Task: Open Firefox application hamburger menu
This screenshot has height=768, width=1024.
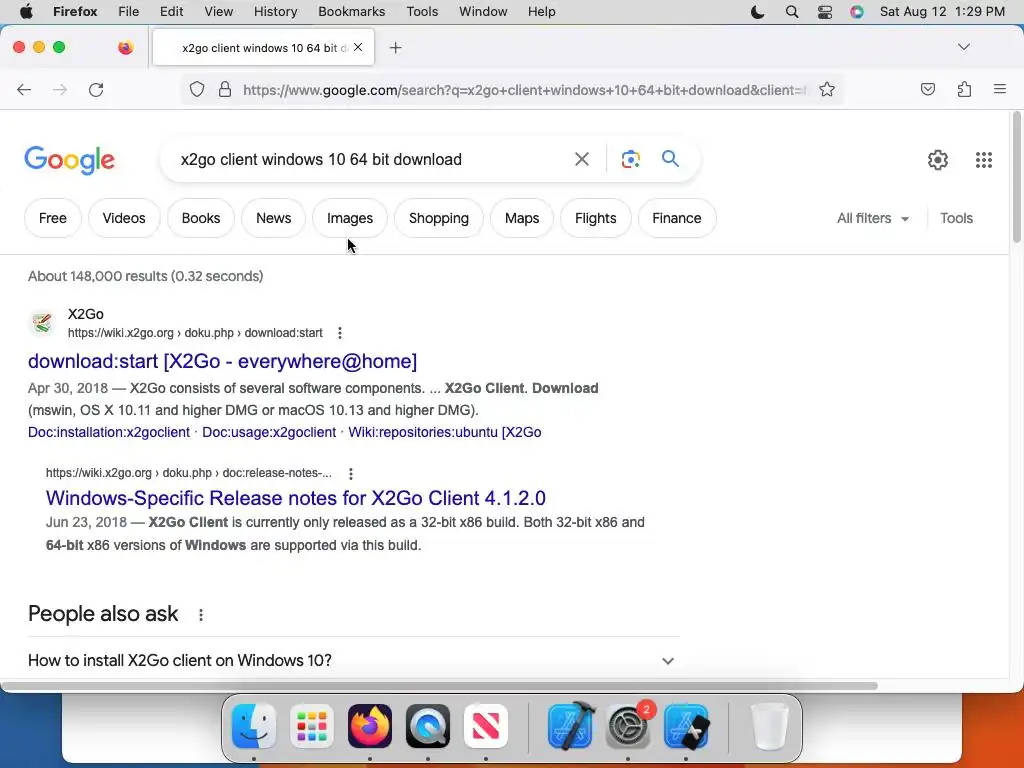Action: click(x=1000, y=89)
